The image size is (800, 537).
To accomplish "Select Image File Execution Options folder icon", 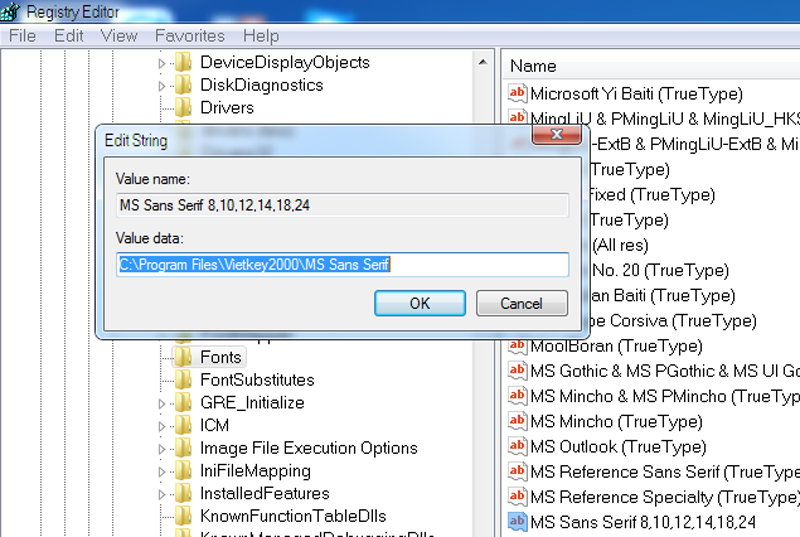I will tap(184, 448).
